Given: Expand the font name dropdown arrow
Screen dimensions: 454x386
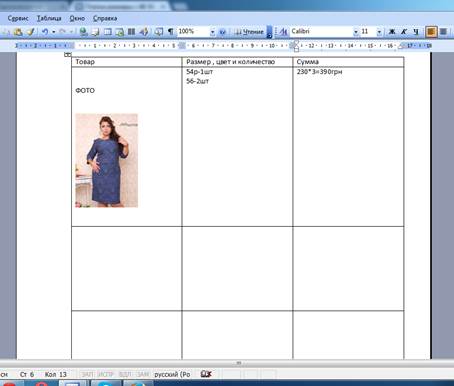Looking at the screenshot, I should (356, 32).
